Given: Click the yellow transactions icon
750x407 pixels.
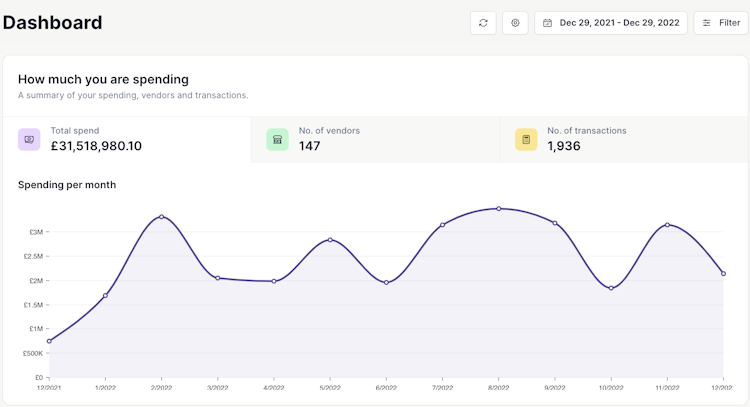Looking at the screenshot, I should coord(526,140).
